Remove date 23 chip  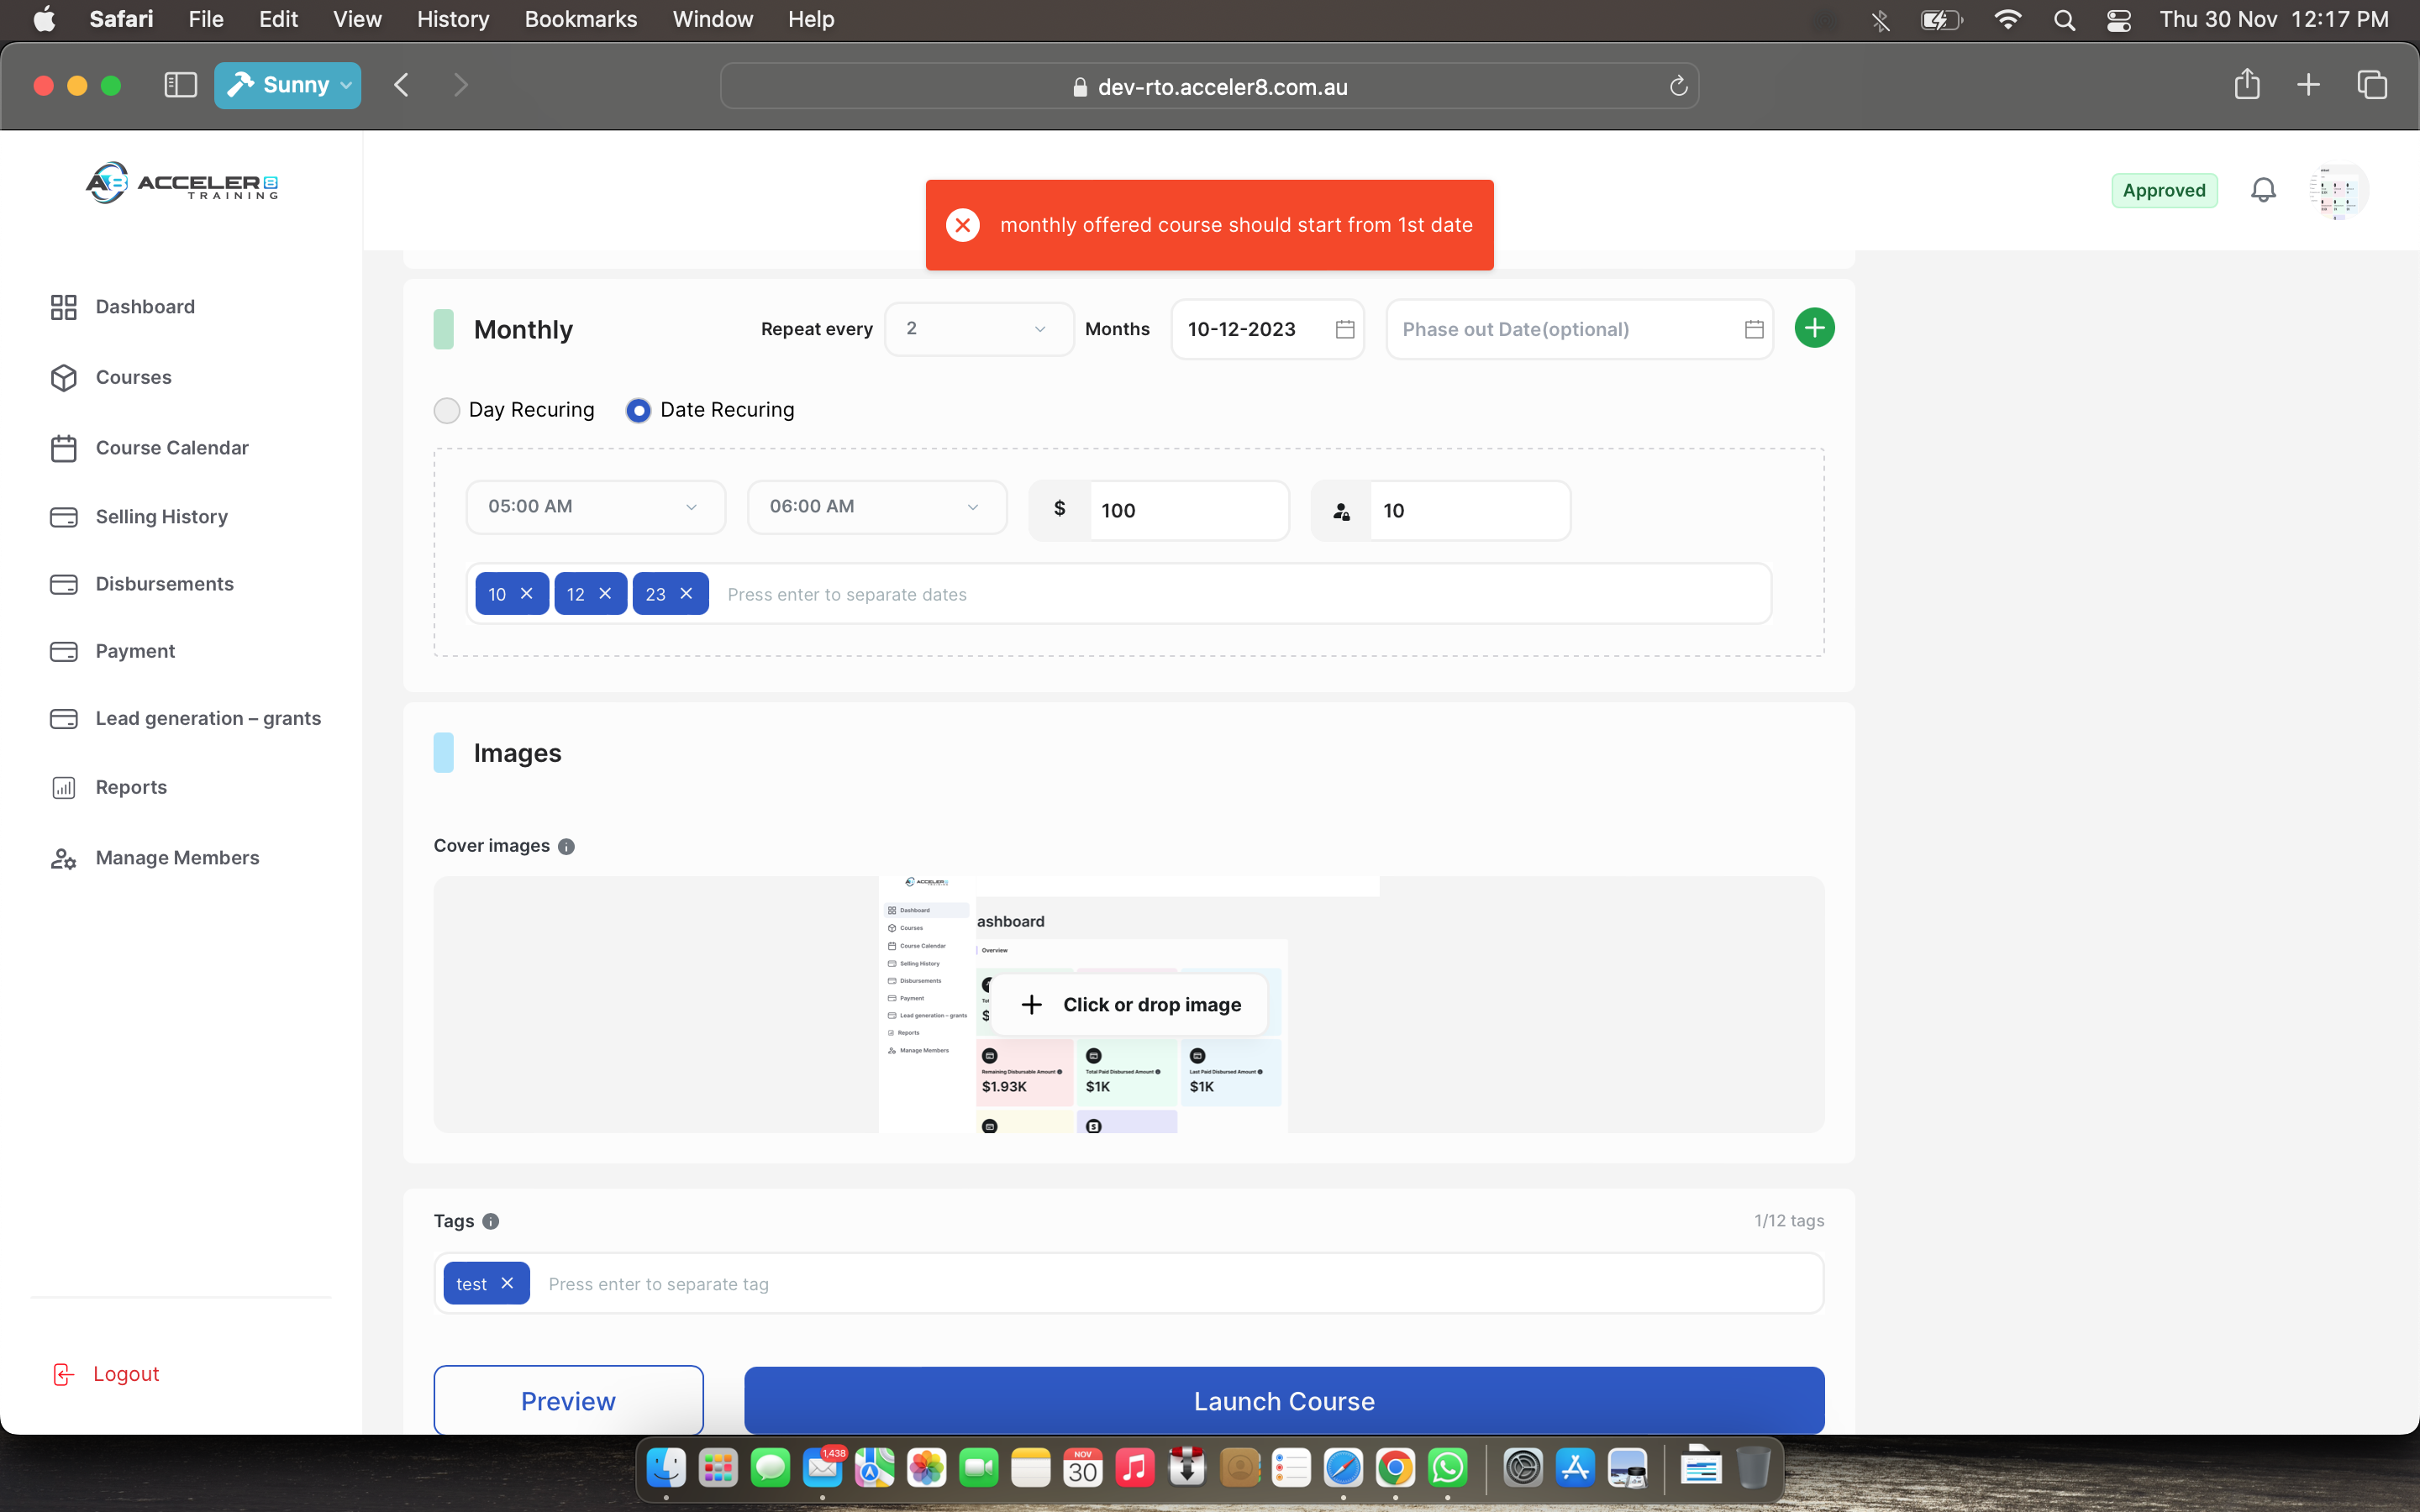coord(686,593)
